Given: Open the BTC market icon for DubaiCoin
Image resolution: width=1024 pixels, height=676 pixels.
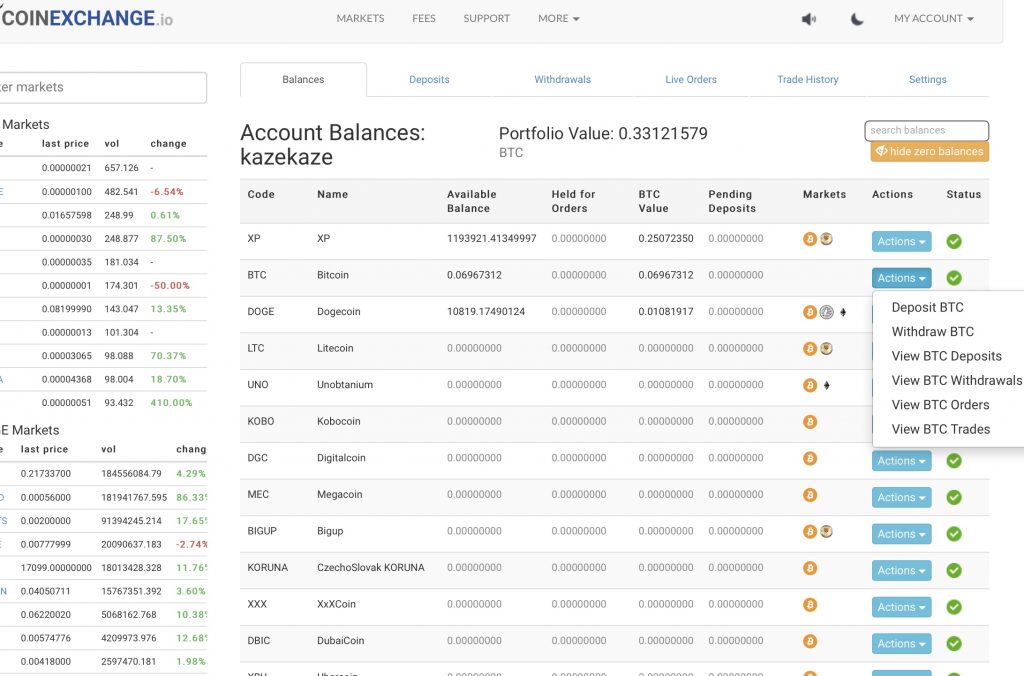Looking at the screenshot, I should 810,641.
